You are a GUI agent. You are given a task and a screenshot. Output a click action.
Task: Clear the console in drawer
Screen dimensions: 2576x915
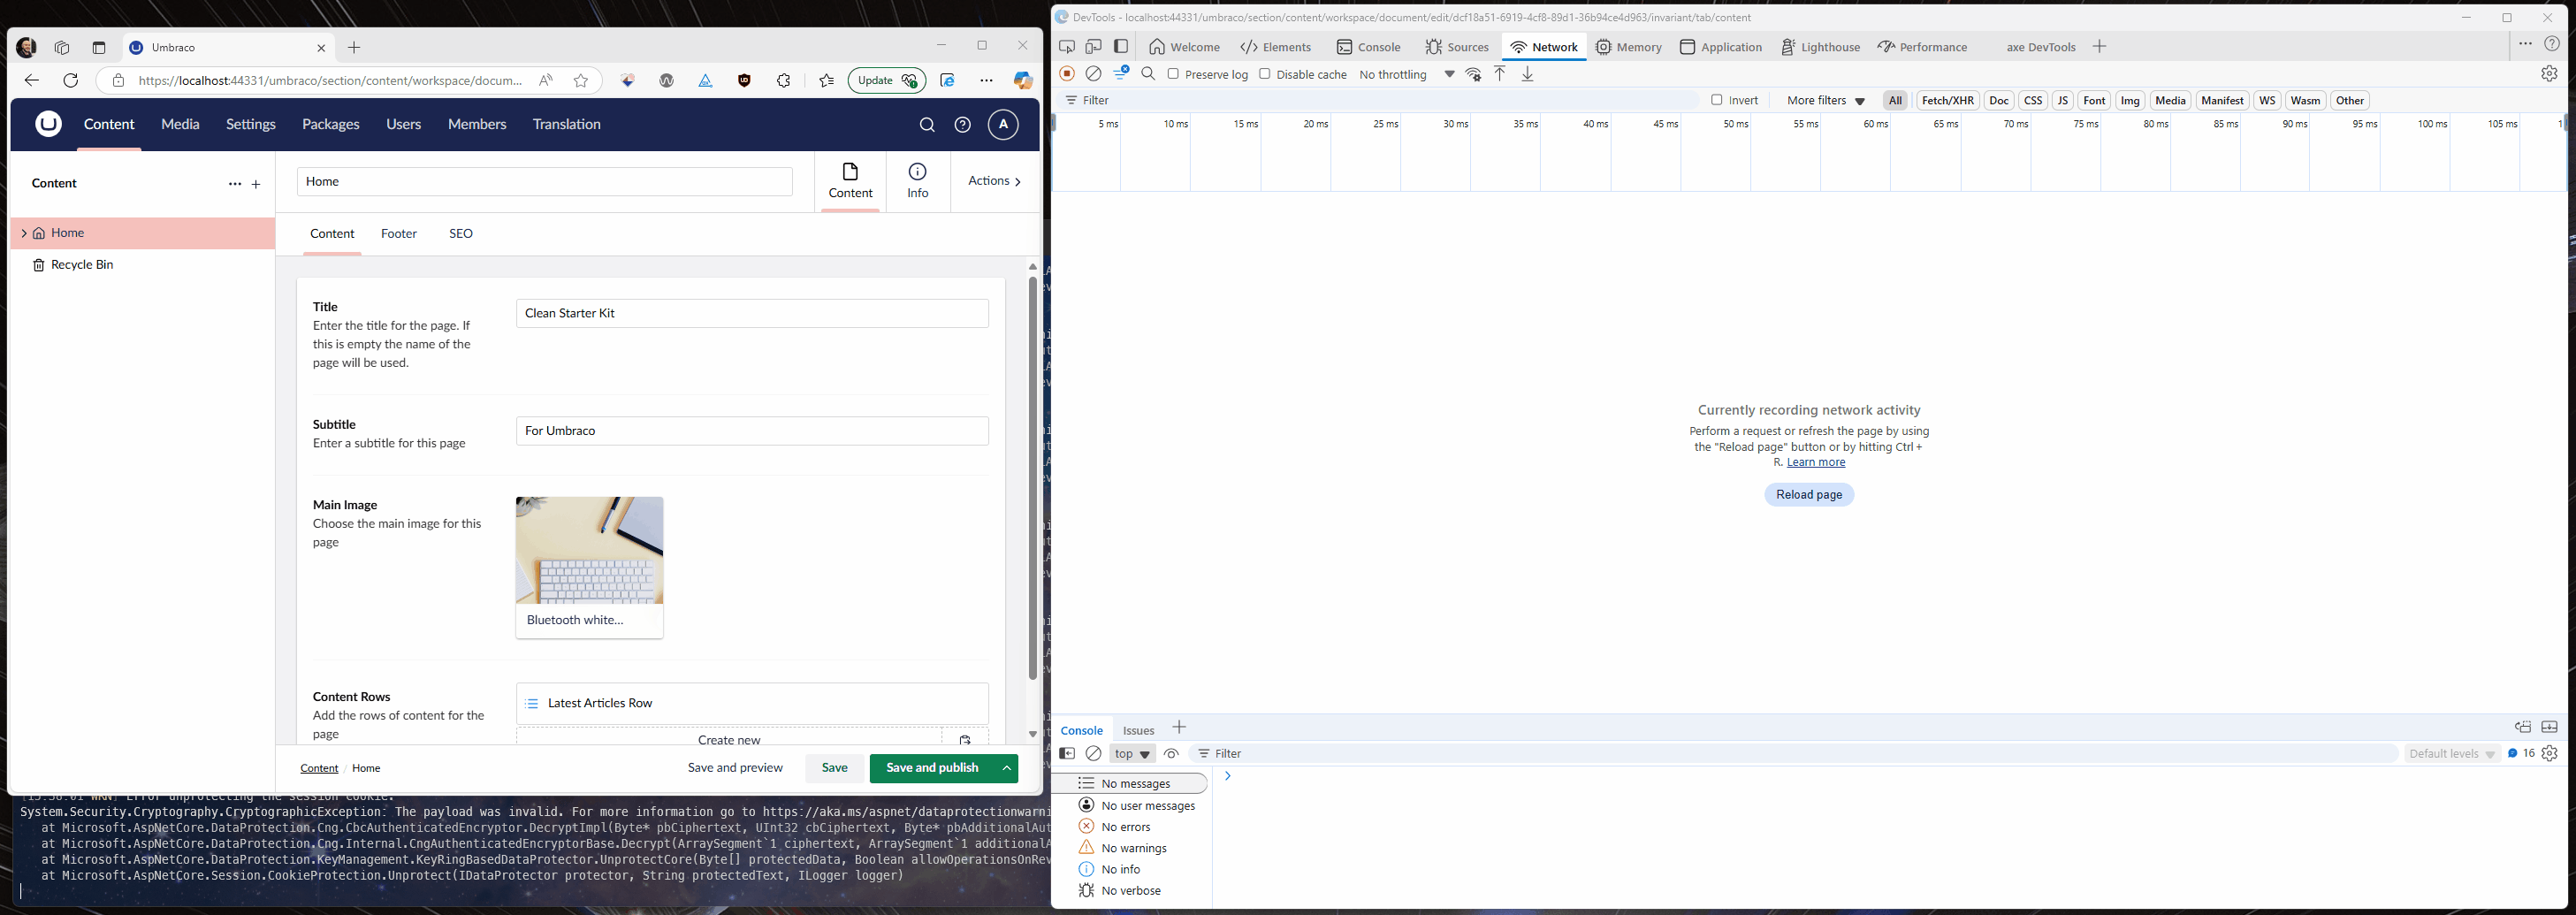1093,754
